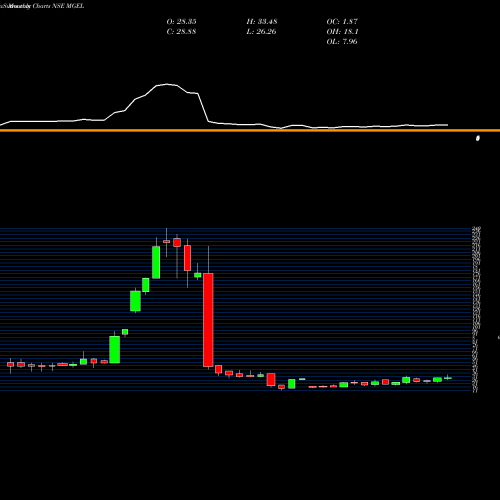
Task: Click the OL: 7.96 value
Action: (x=342, y=42)
